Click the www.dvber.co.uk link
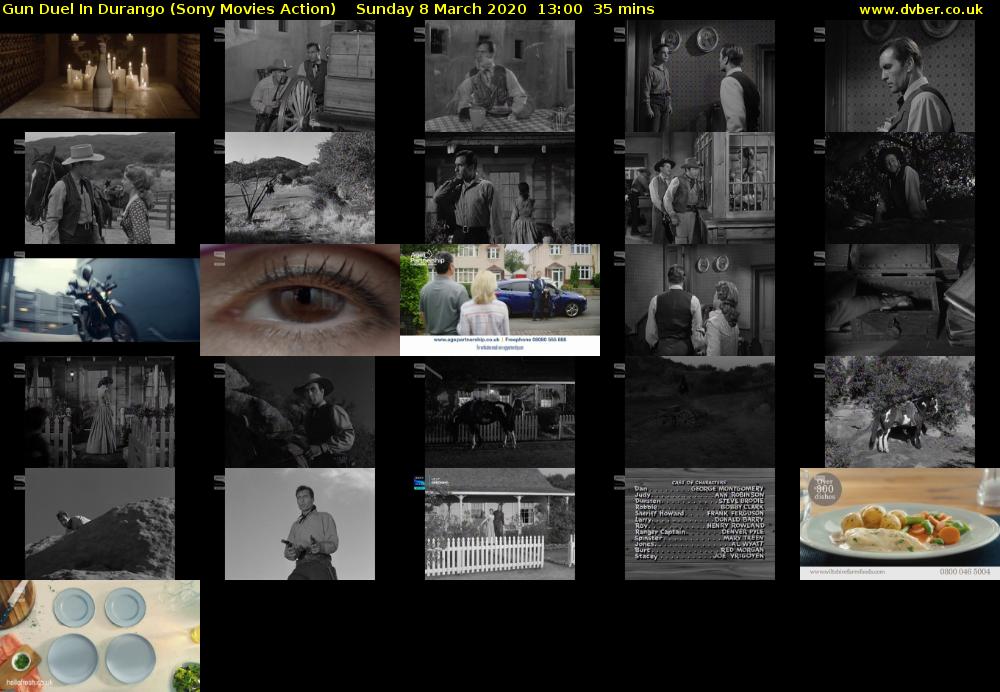Screen dimensions: 1000x692 click(x=921, y=9)
